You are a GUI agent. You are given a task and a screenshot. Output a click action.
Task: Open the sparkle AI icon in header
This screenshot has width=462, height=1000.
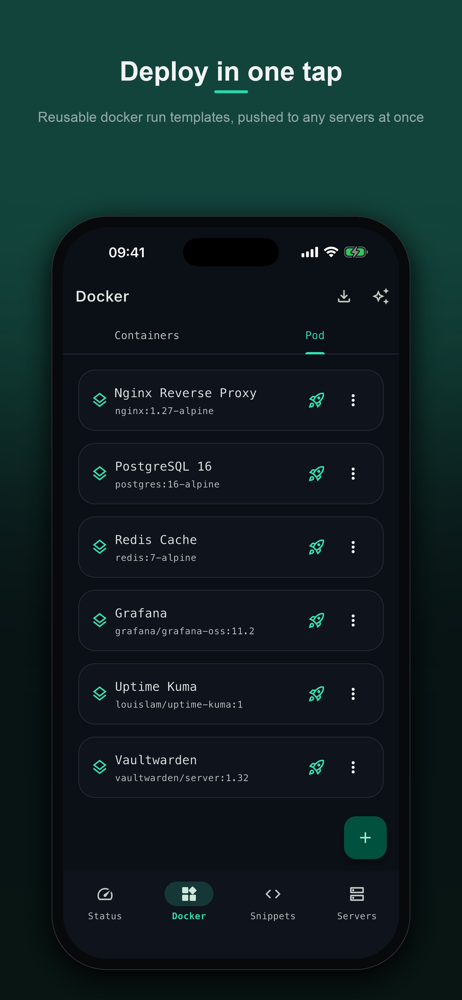tap(381, 296)
